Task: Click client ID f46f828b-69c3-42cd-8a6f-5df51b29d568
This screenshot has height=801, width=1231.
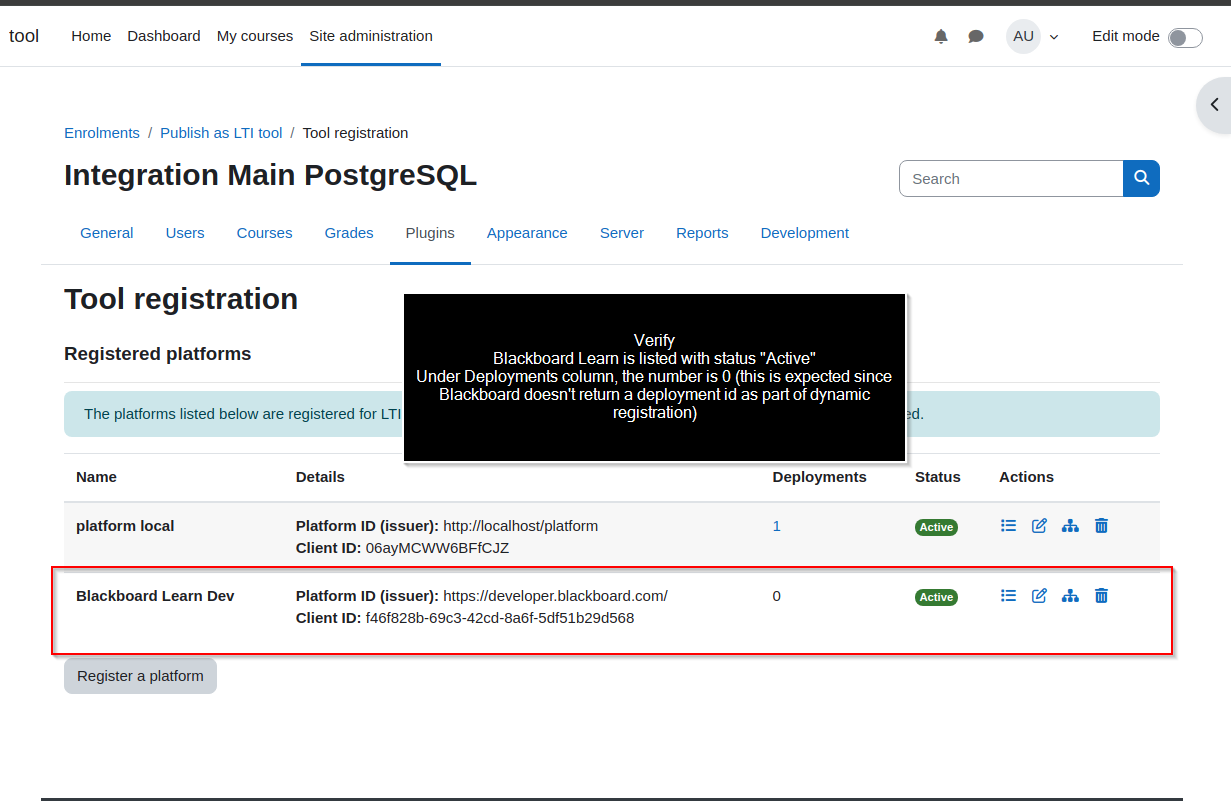Action: point(500,618)
